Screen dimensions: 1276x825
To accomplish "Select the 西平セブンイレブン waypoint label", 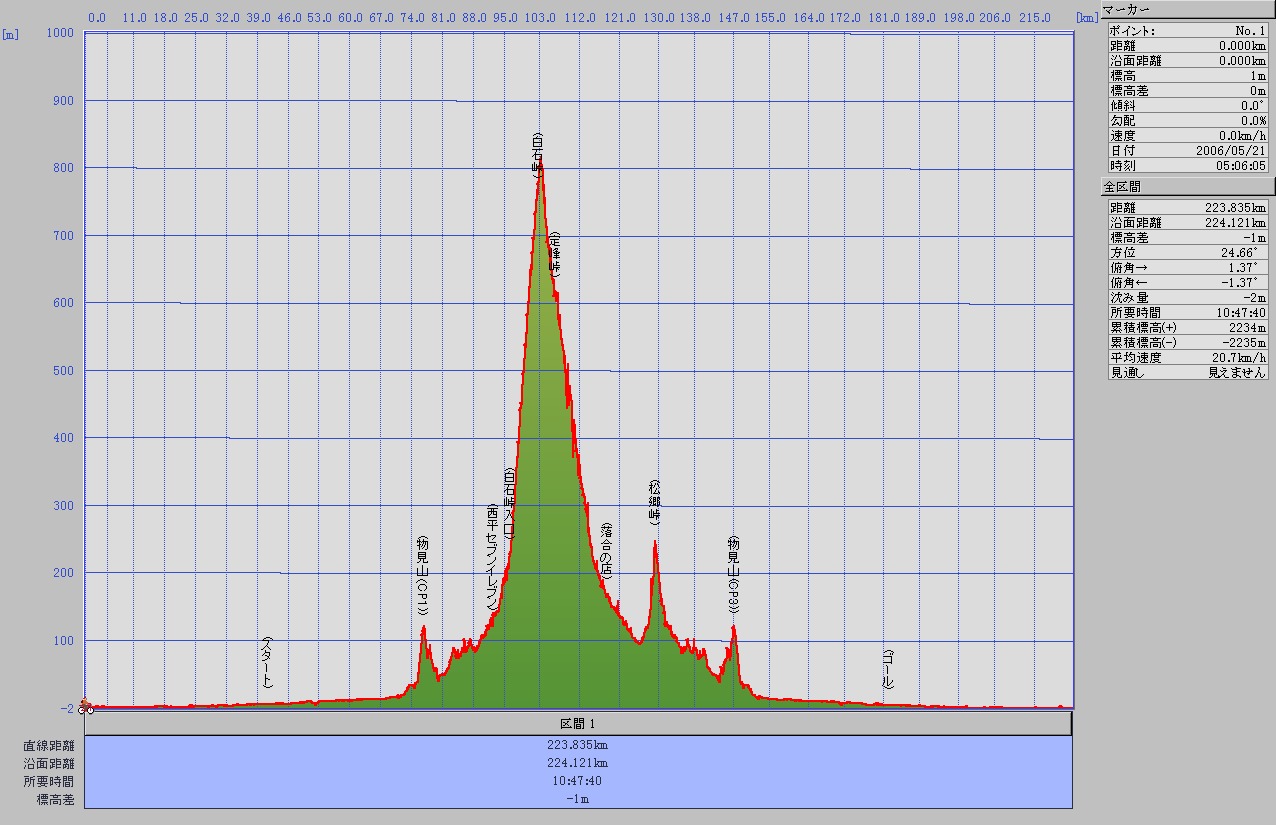I will coord(492,558).
